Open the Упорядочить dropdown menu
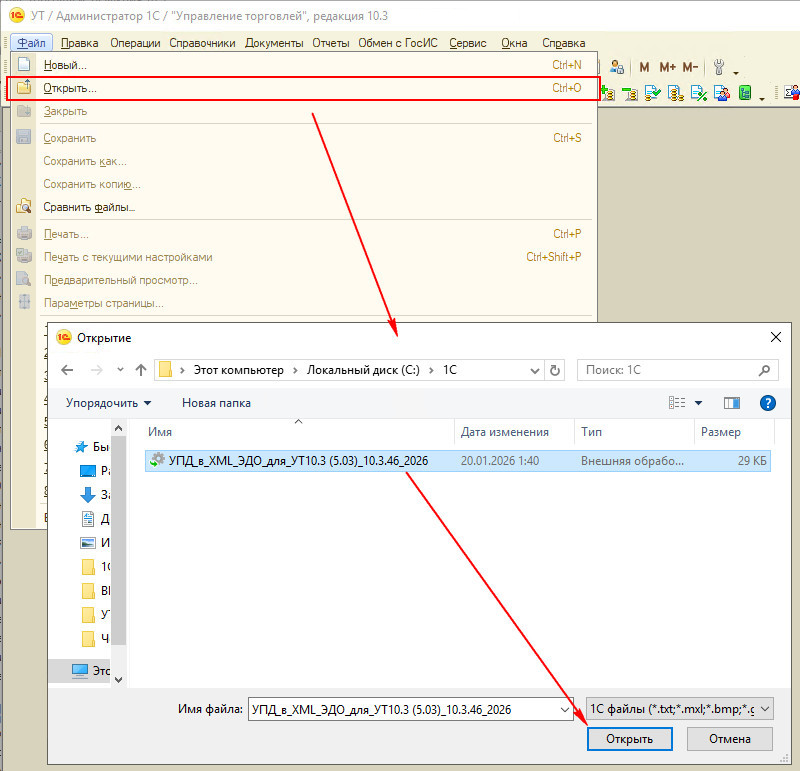 (102, 403)
